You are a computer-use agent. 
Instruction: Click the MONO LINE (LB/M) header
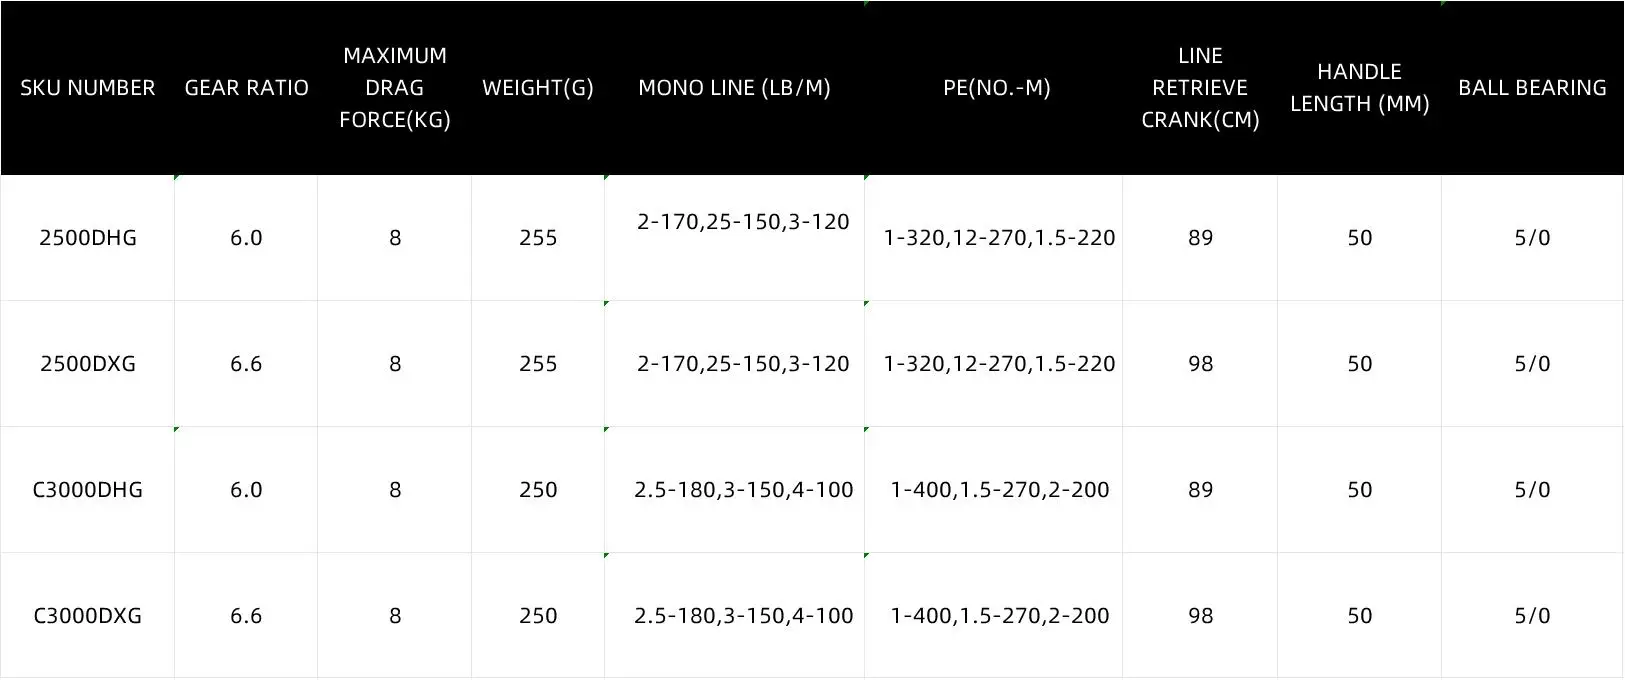[x=734, y=88]
